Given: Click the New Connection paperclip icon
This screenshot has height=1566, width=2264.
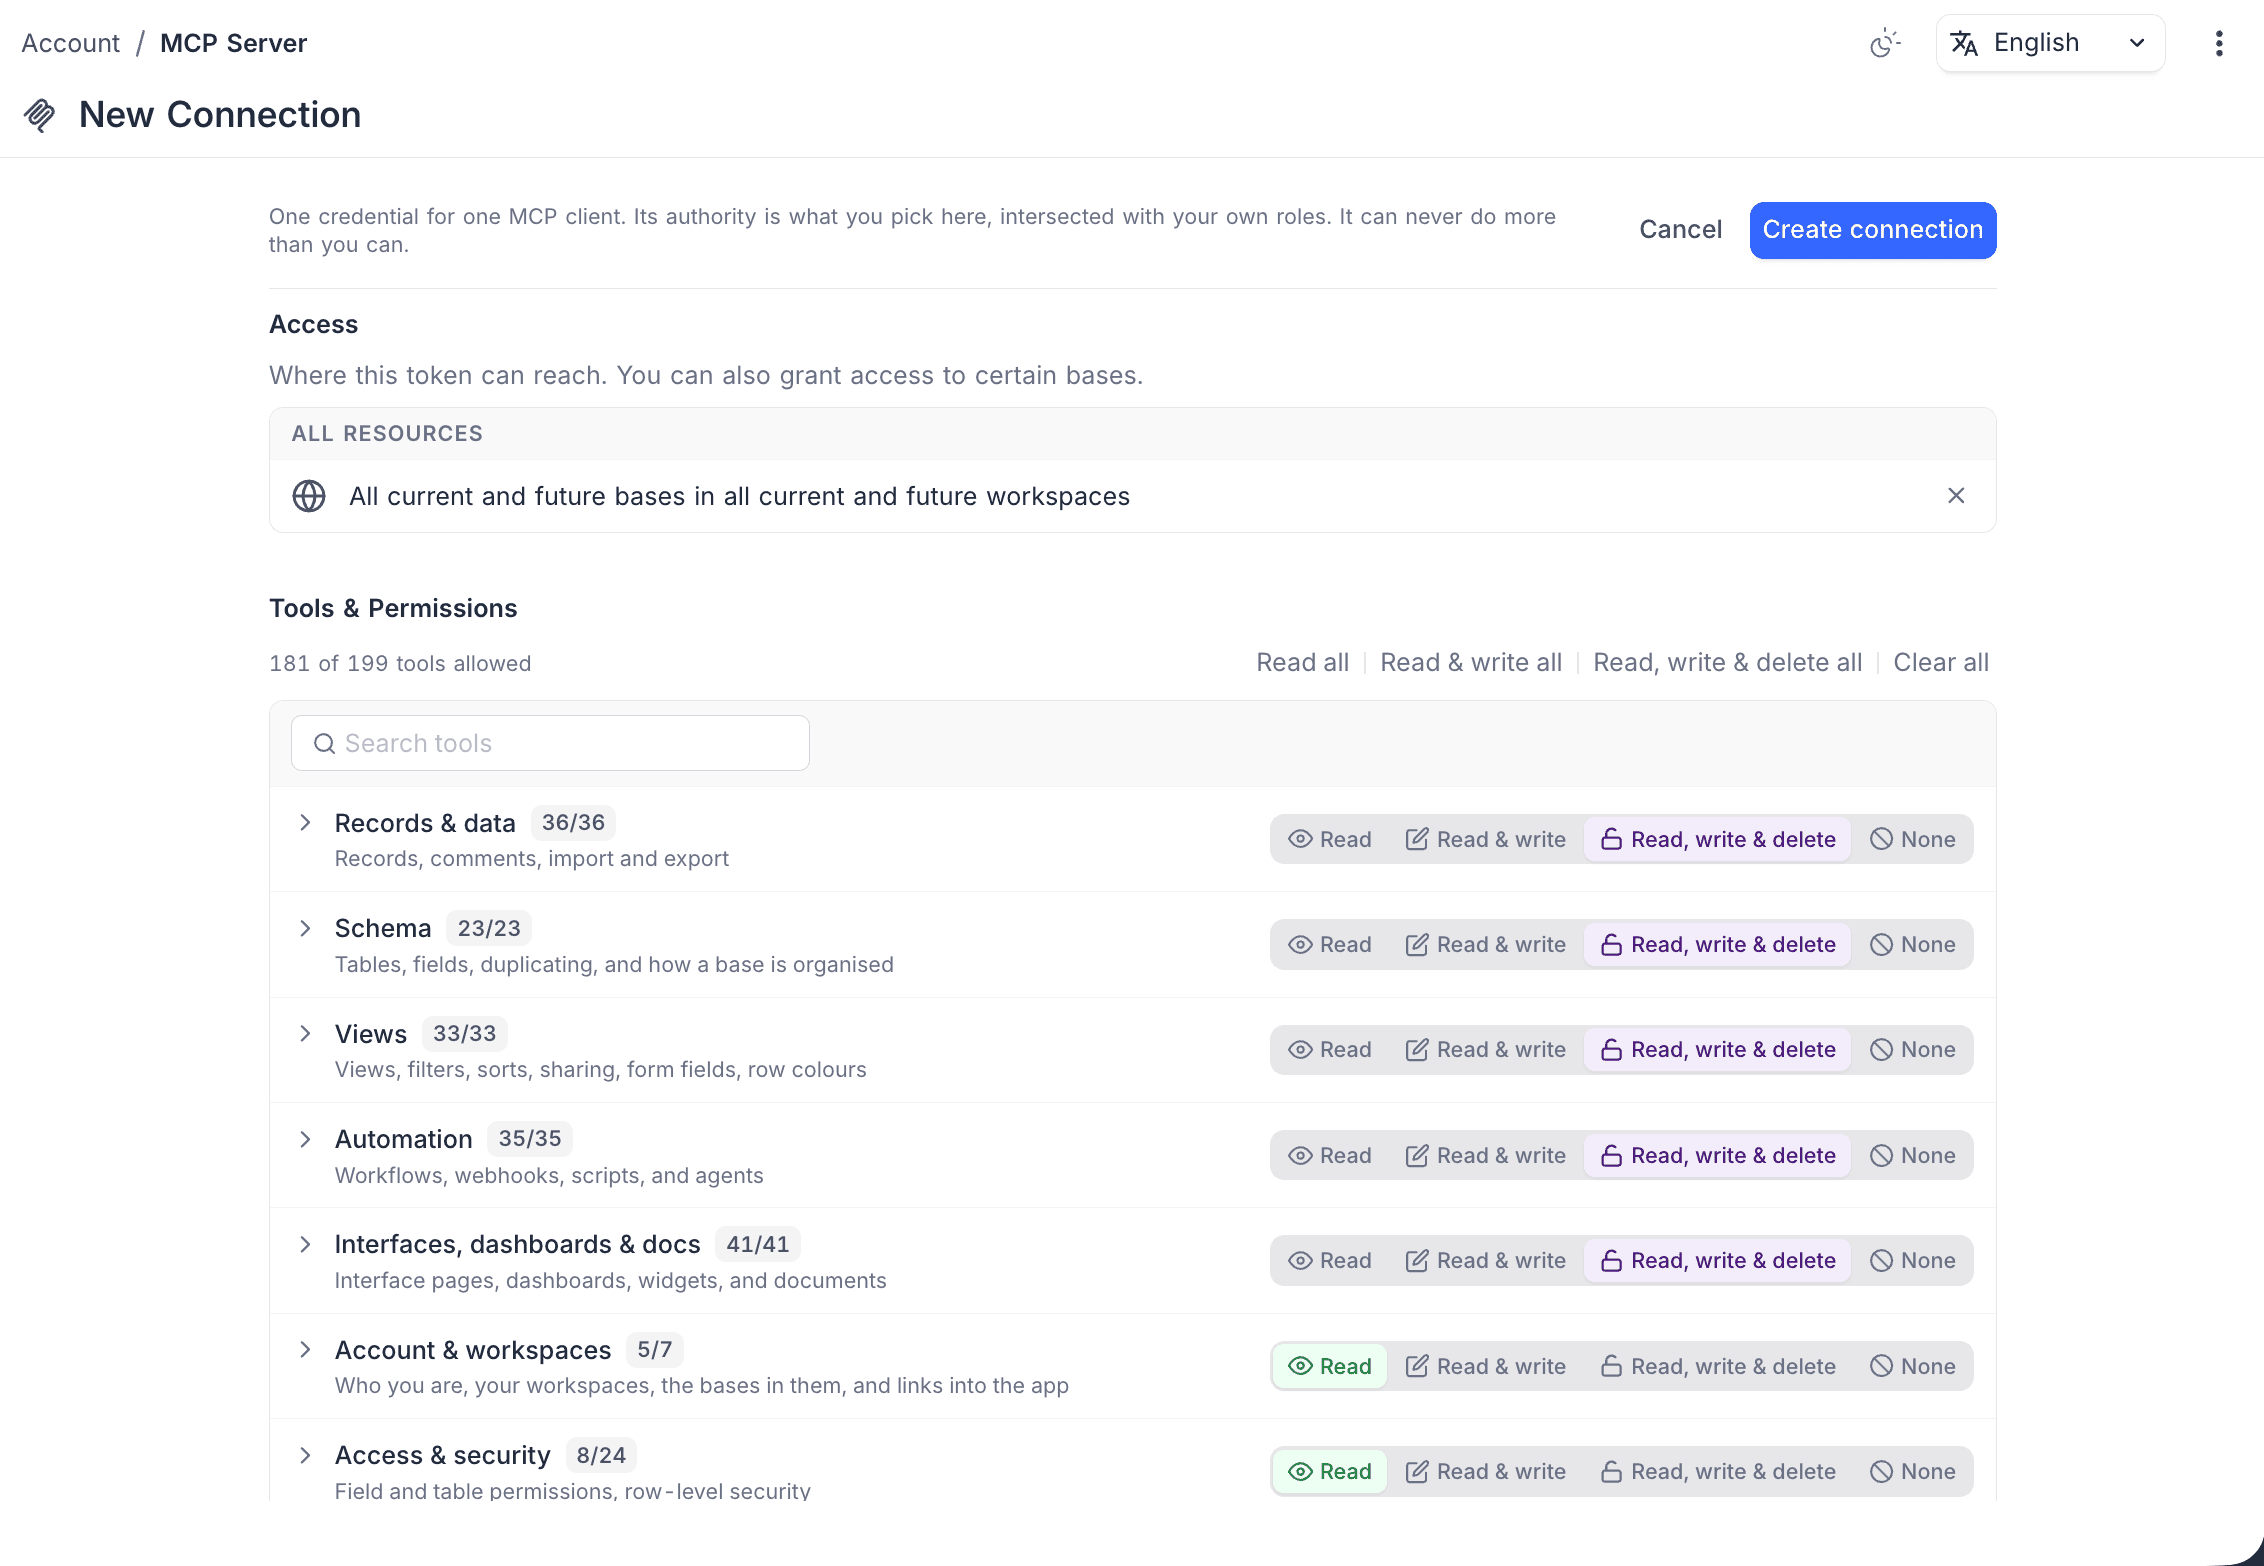Looking at the screenshot, I should 40,115.
